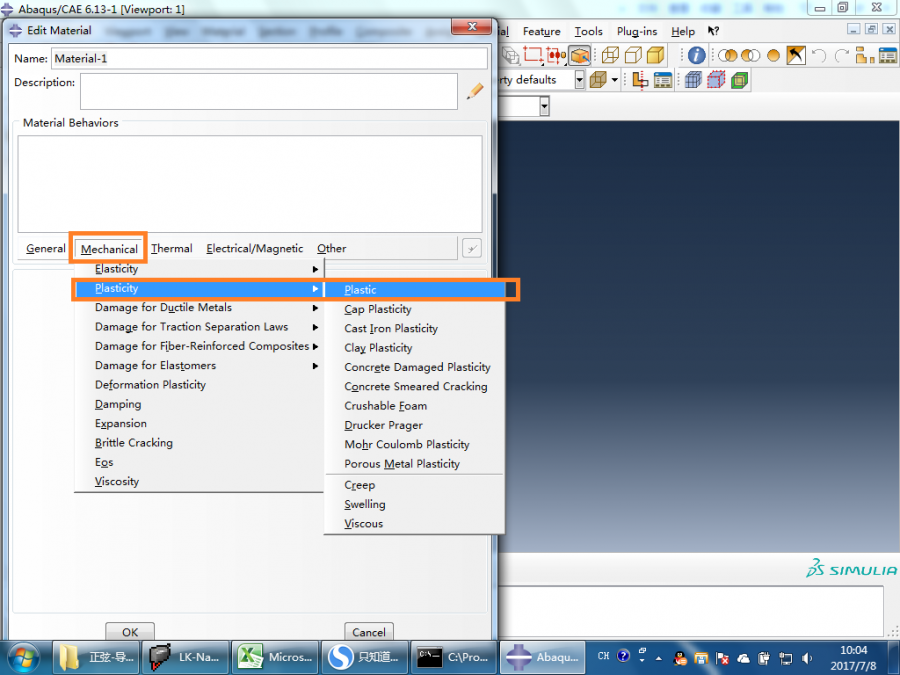Image resolution: width=900 pixels, height=675 pixels.
Task: Select Porous Metal Plasticity option
Action: coord(415,464)
